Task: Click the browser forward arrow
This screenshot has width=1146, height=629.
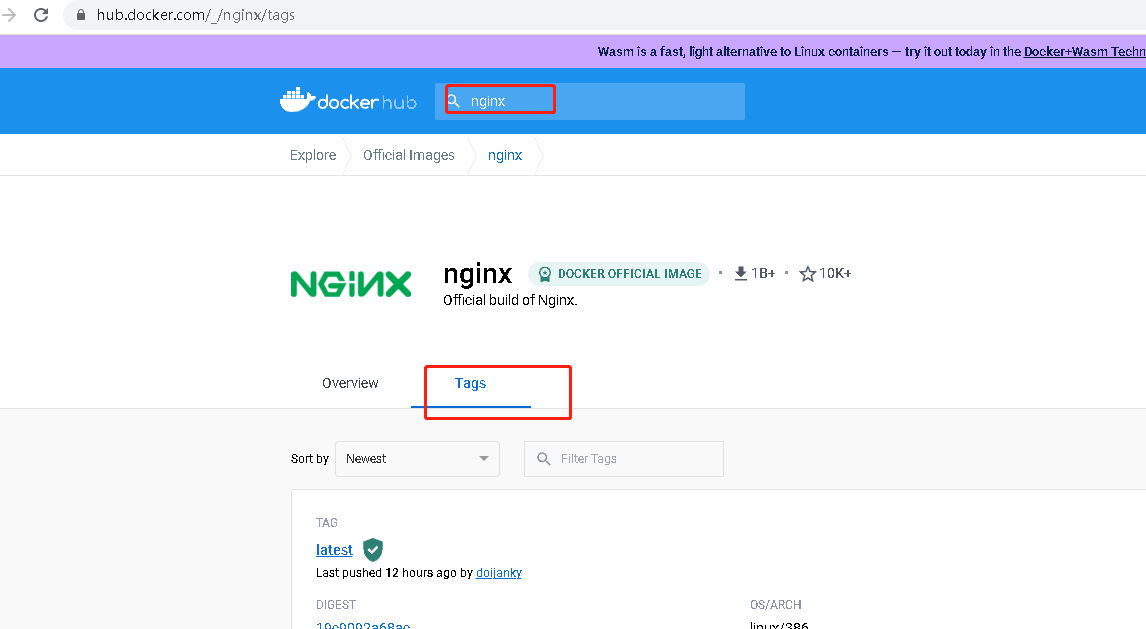Action: click(x=9, y=15)
